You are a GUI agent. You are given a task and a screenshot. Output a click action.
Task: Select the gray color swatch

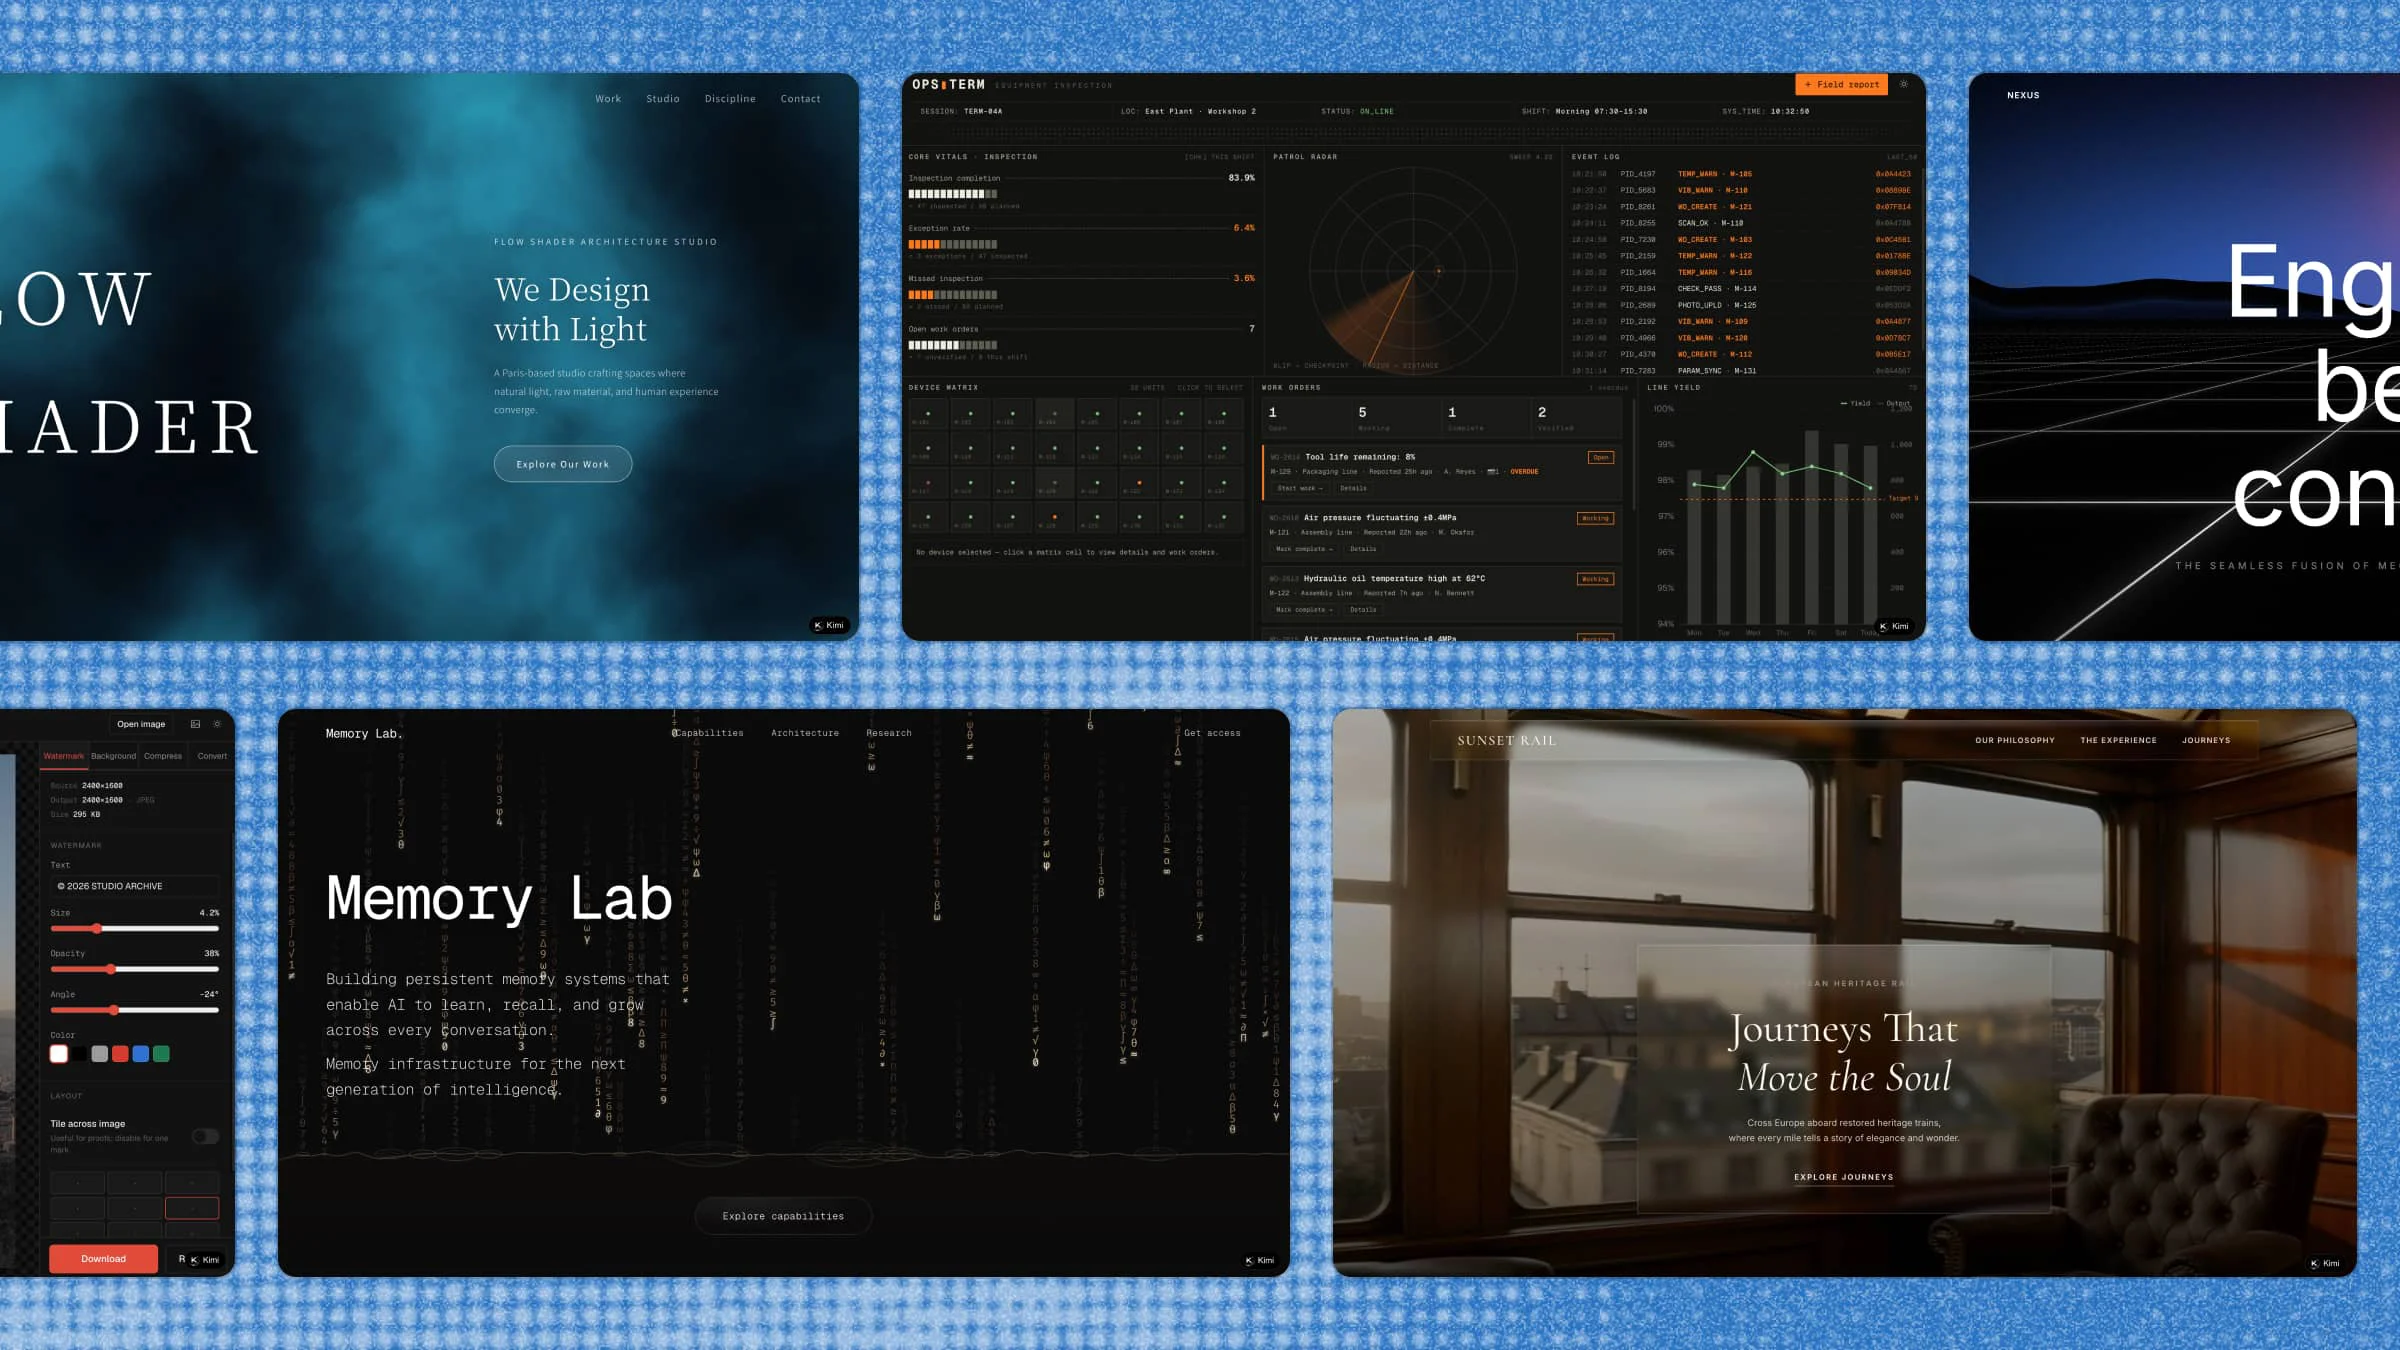tap(100, 1054)
